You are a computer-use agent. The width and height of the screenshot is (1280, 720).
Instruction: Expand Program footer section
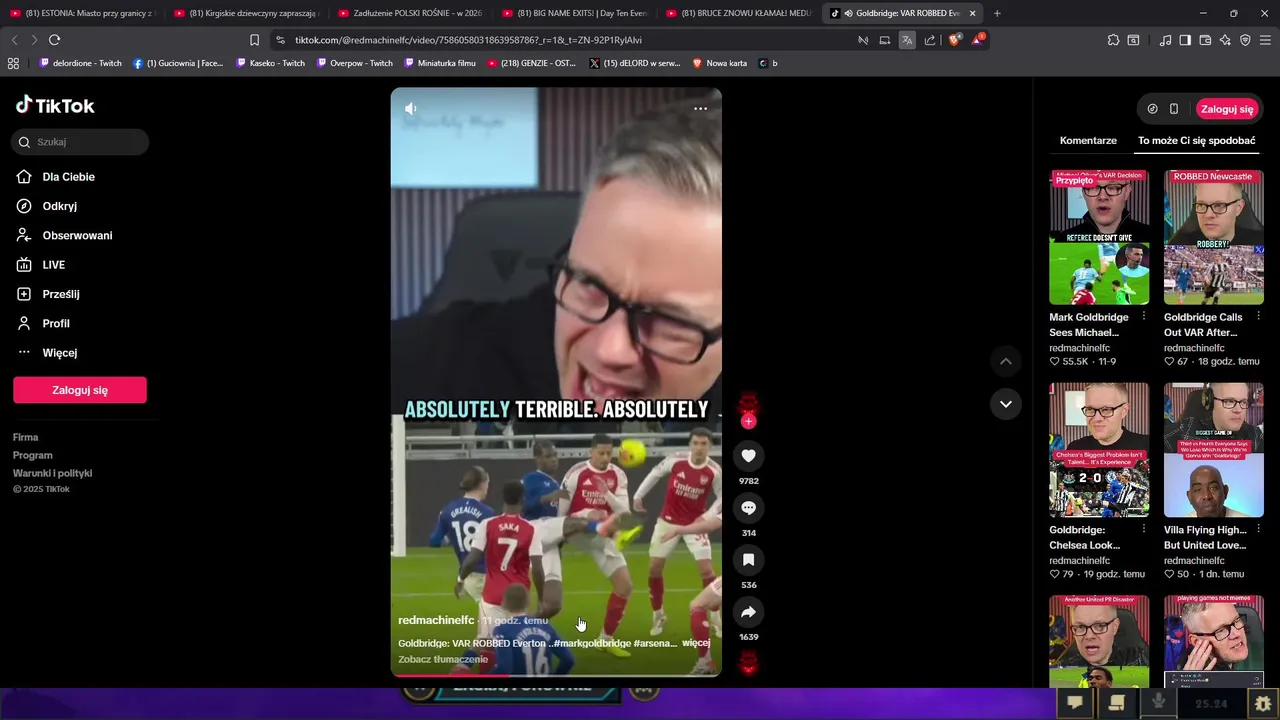pos(32,455)
